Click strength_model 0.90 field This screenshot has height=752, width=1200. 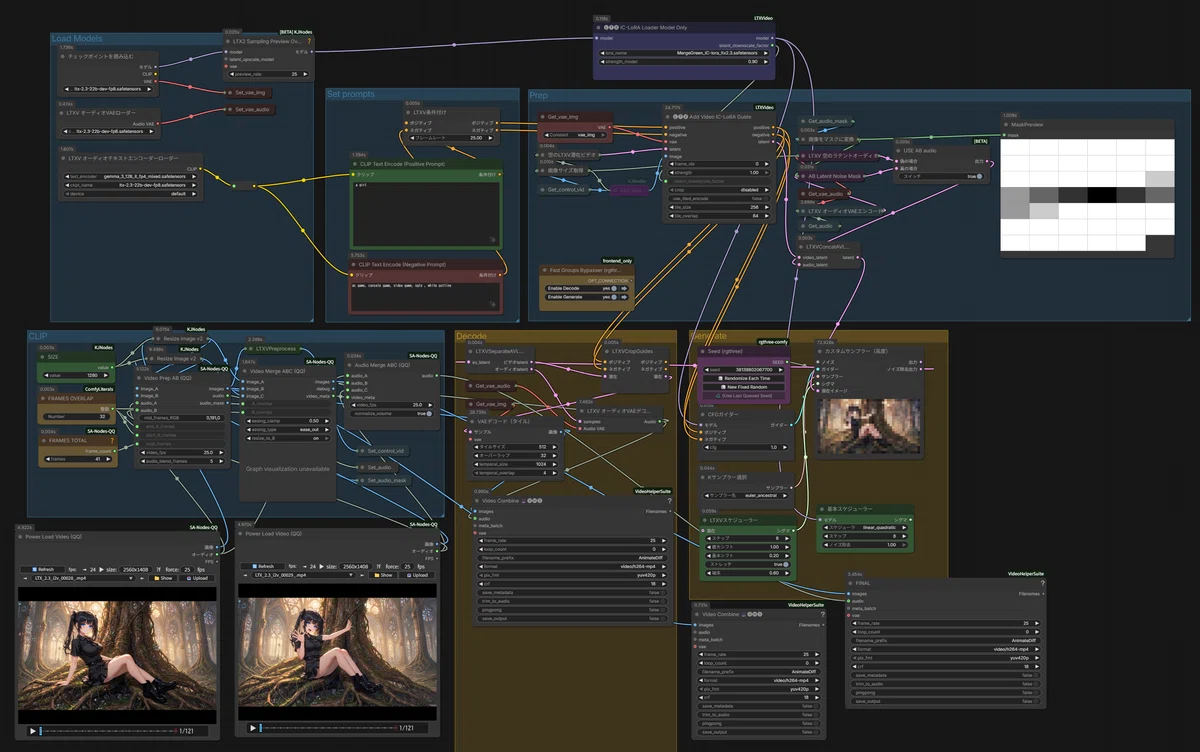(x=684, y=61)
